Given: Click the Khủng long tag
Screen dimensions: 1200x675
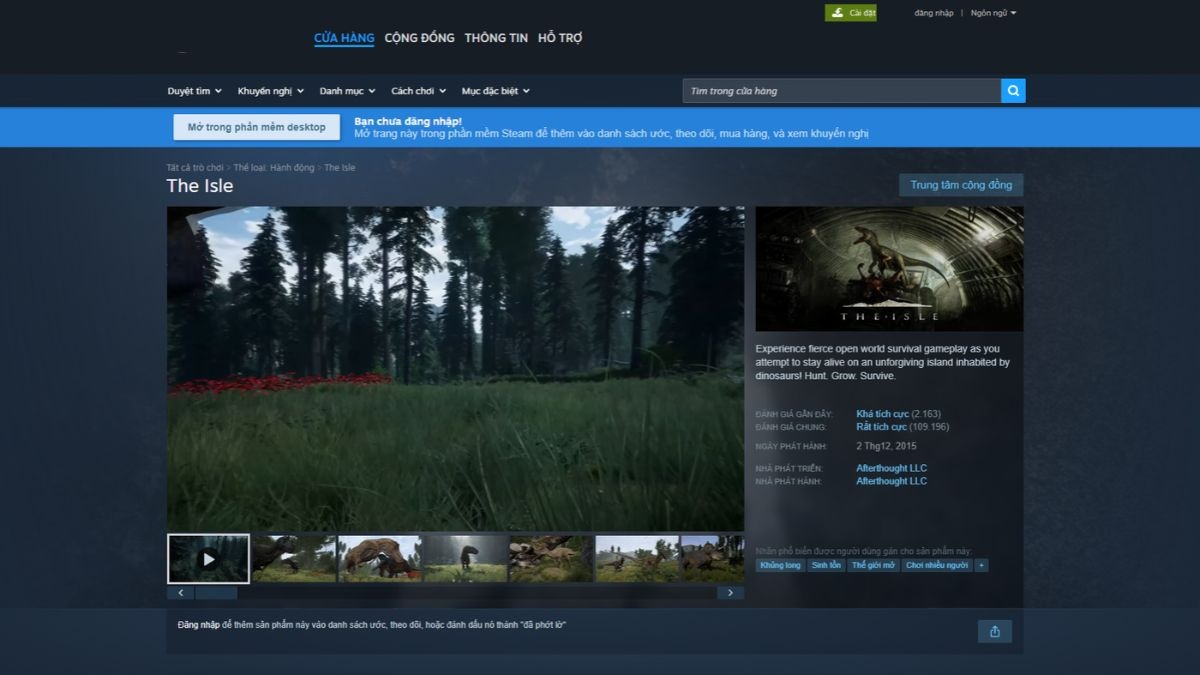Looking at the screenshot, I should click(x=780, y=565).
